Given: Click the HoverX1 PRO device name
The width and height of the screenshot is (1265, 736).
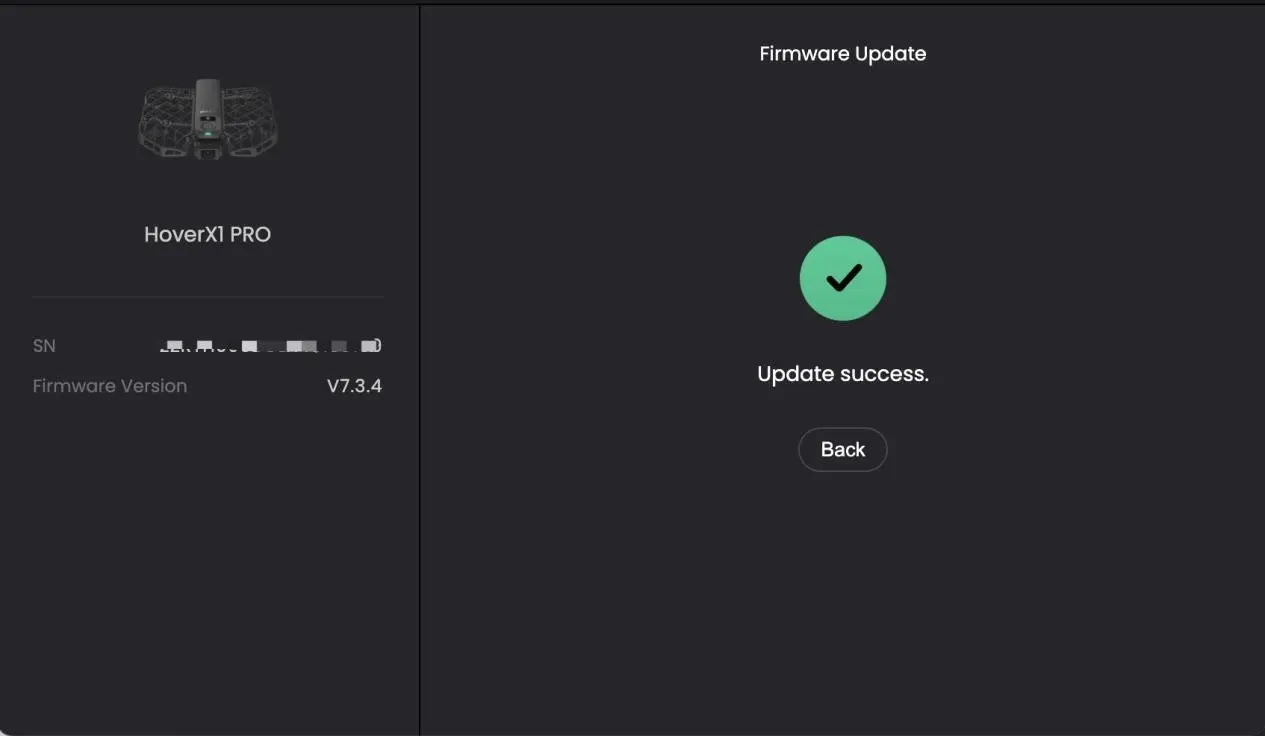Looking at the screenshot, I should [x=208, y=234].
